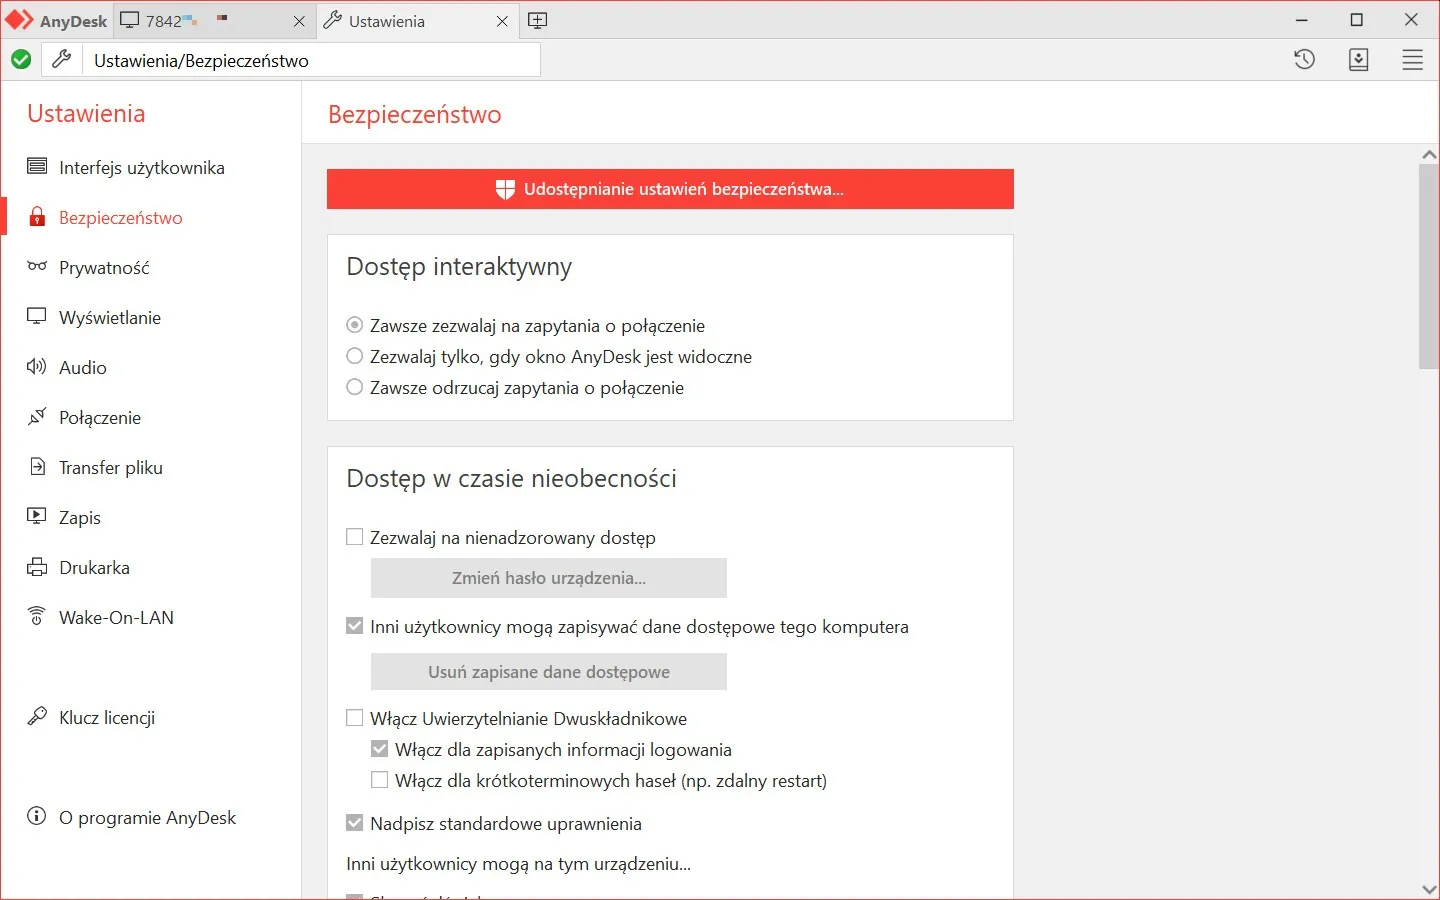Click the speaker icon for Audio

[37, 366]
